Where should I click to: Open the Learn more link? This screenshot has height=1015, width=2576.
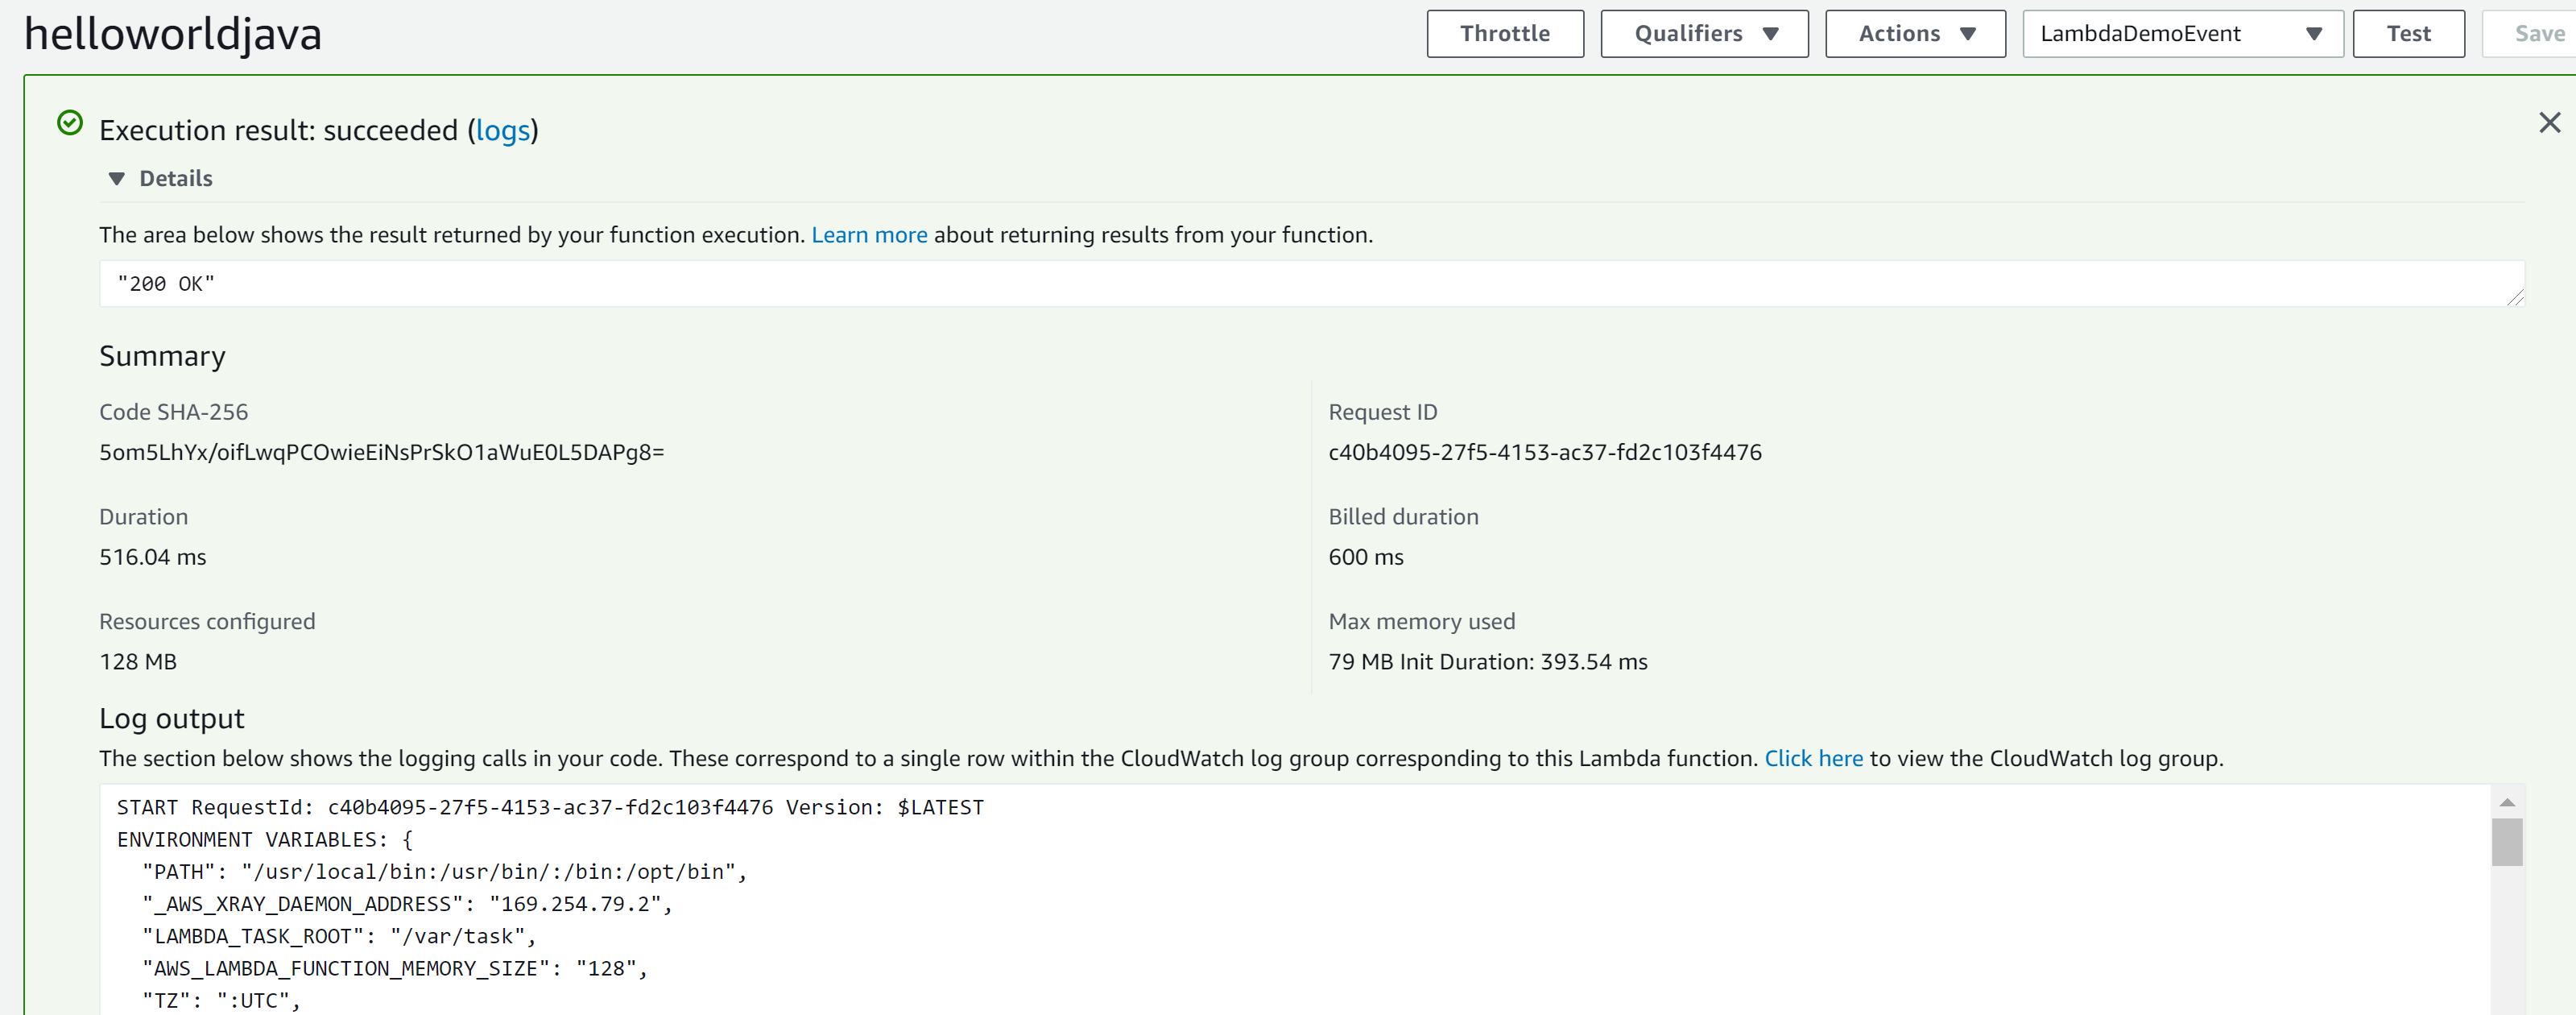click(869, 235)
